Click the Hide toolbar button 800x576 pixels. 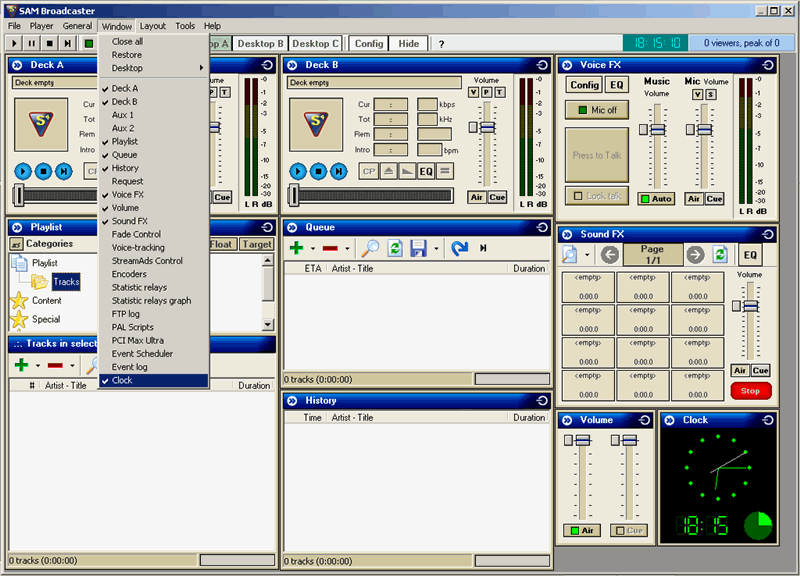409,44
